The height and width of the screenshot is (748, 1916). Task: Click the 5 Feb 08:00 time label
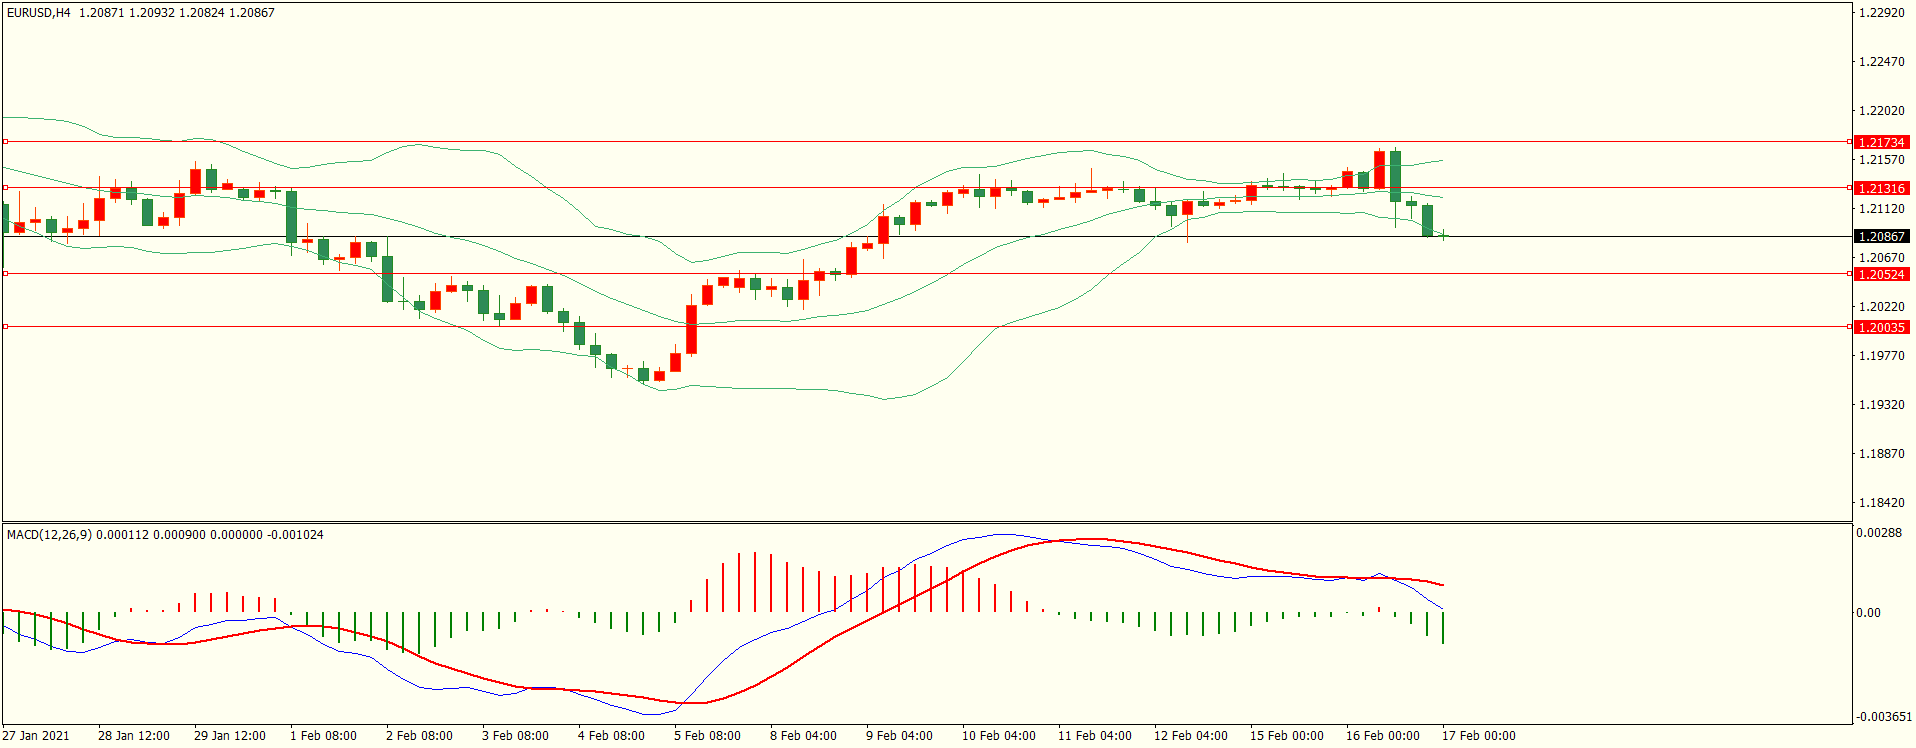pyautogui.click(x=707, y=736)
